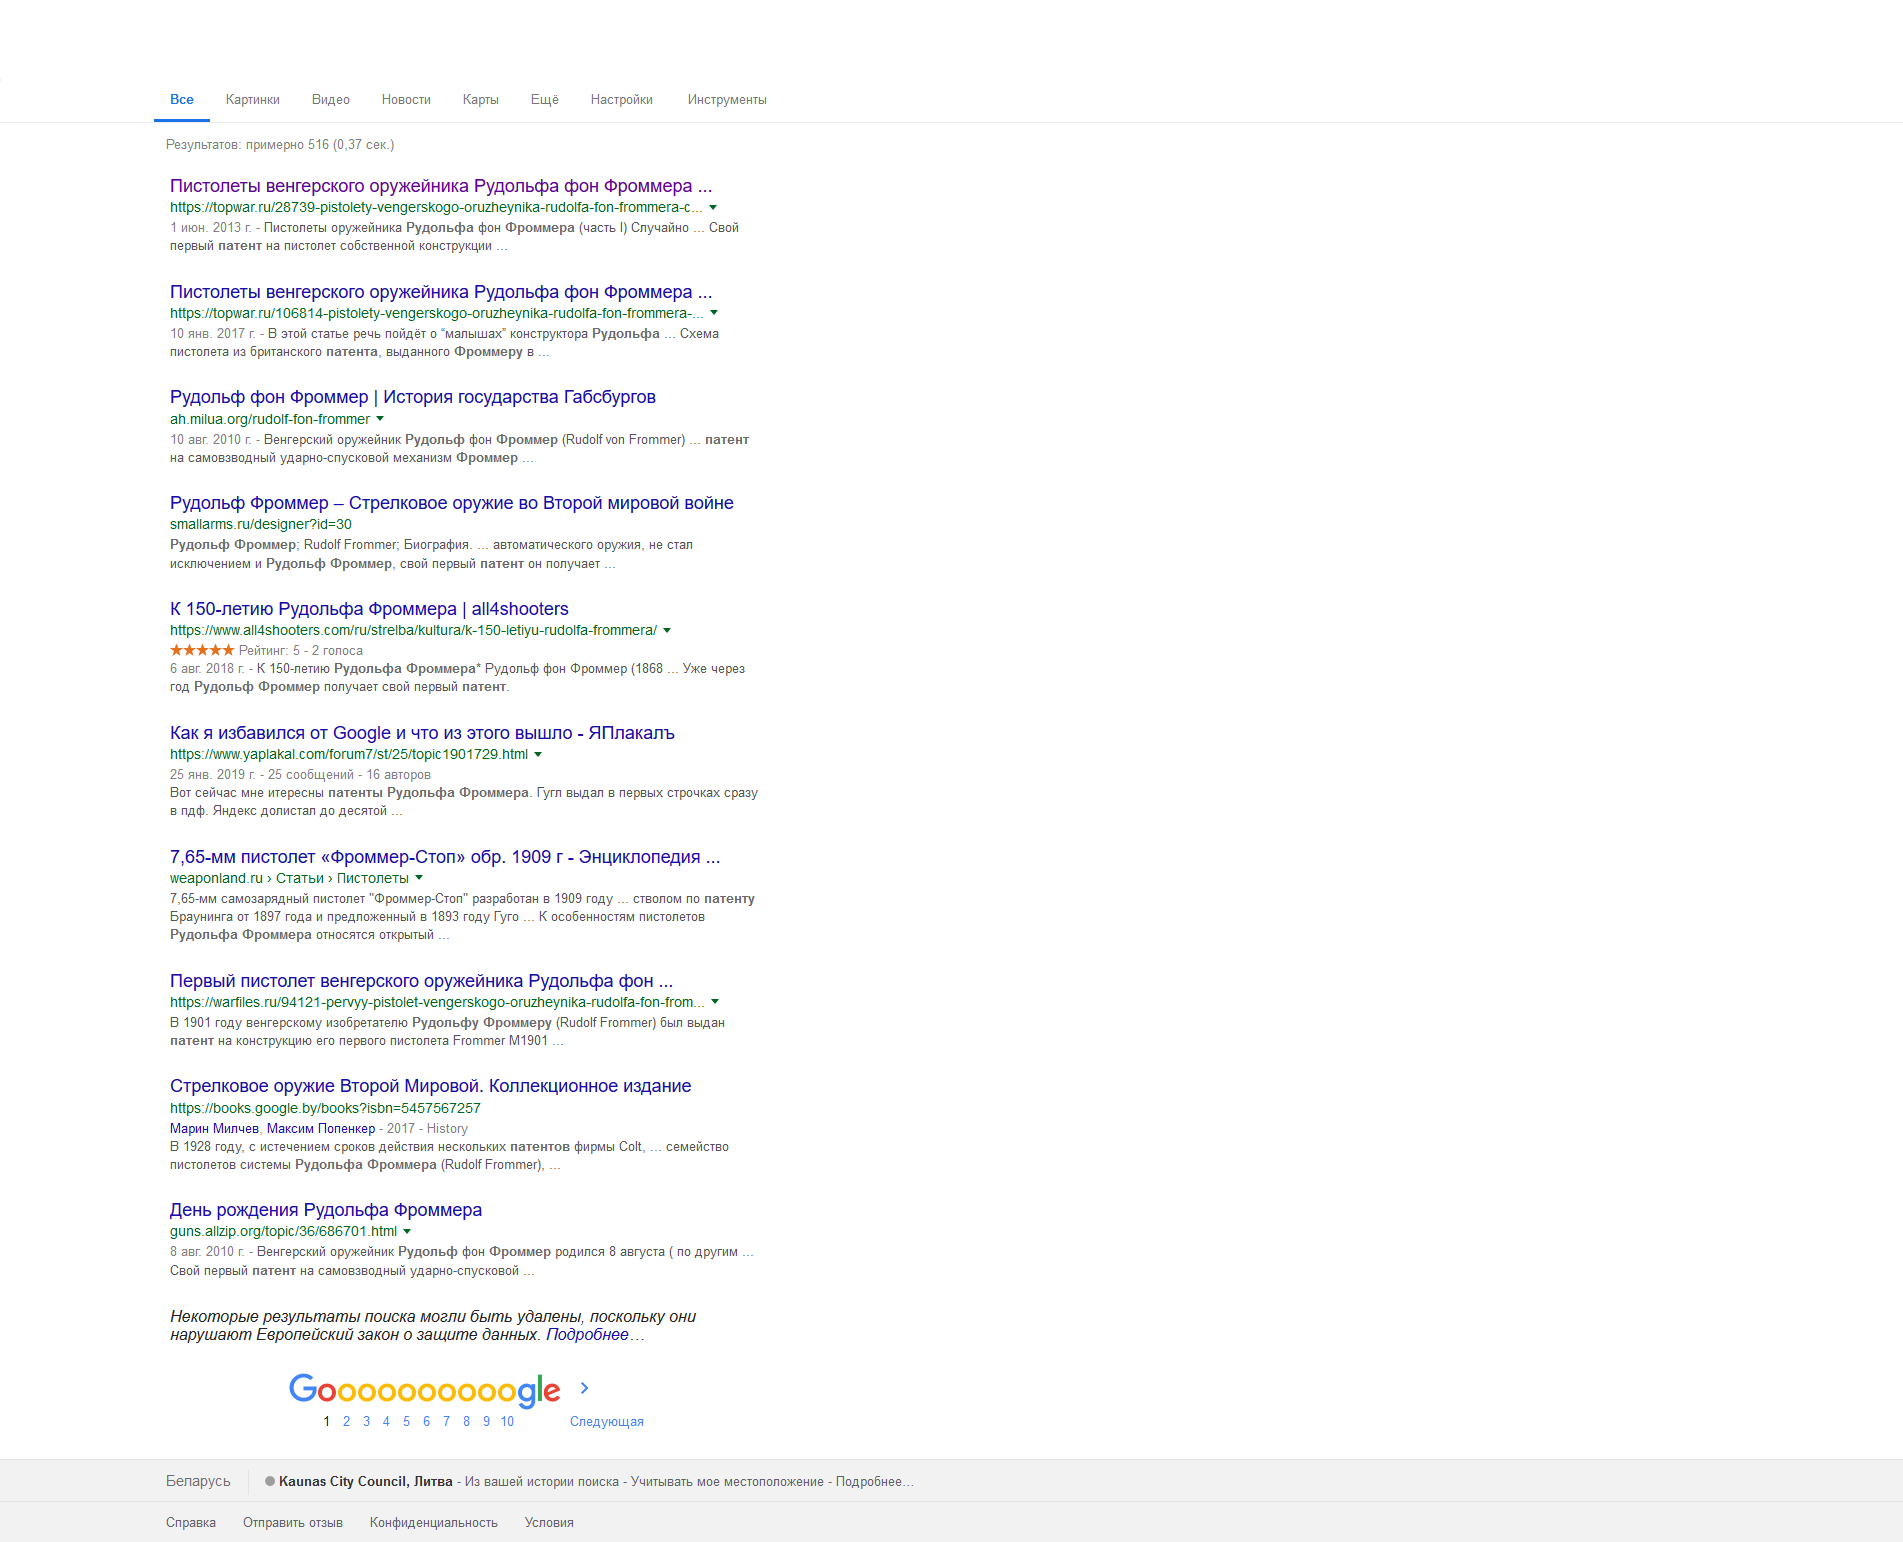Screen dimensions: 1903x1542
Task: Click the 'Результатов: примерно 516' stats text
Action: [280, 145]
